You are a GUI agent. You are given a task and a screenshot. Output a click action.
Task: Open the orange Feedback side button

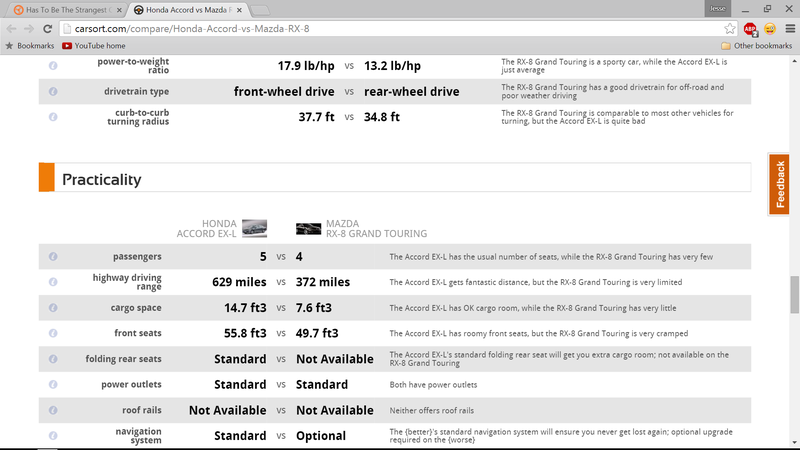tap(779, 184)
